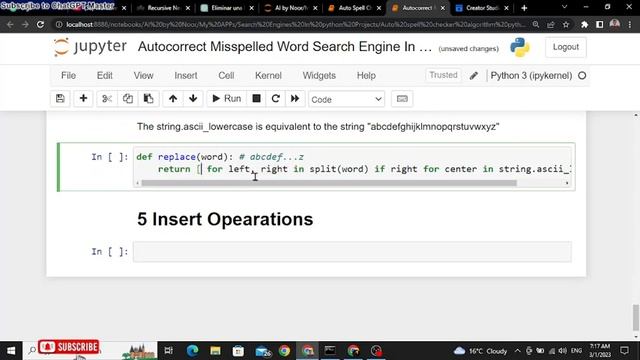Share this page icon in address bar

[x=551, y=24]
